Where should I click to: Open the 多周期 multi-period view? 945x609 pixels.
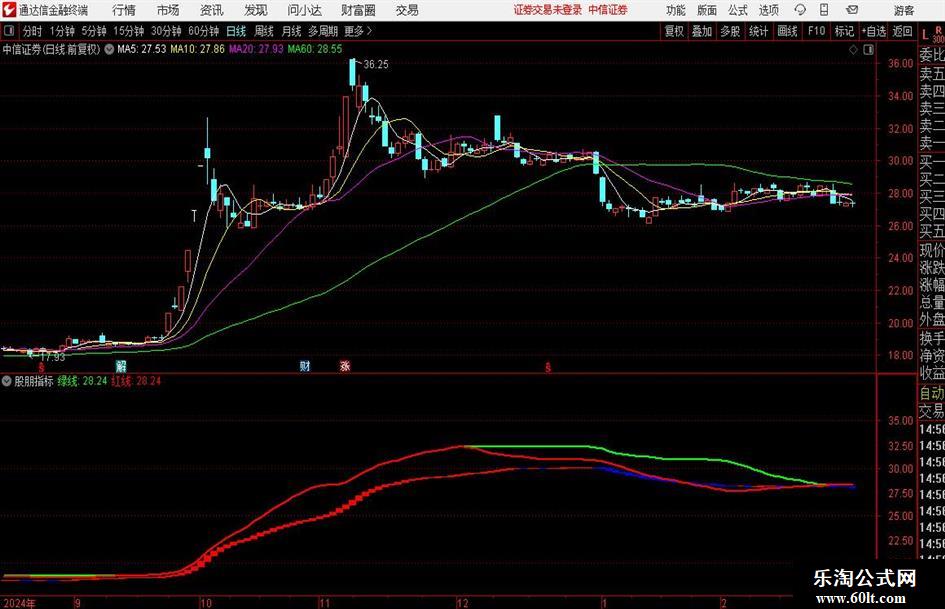click(x=323, y=31)
